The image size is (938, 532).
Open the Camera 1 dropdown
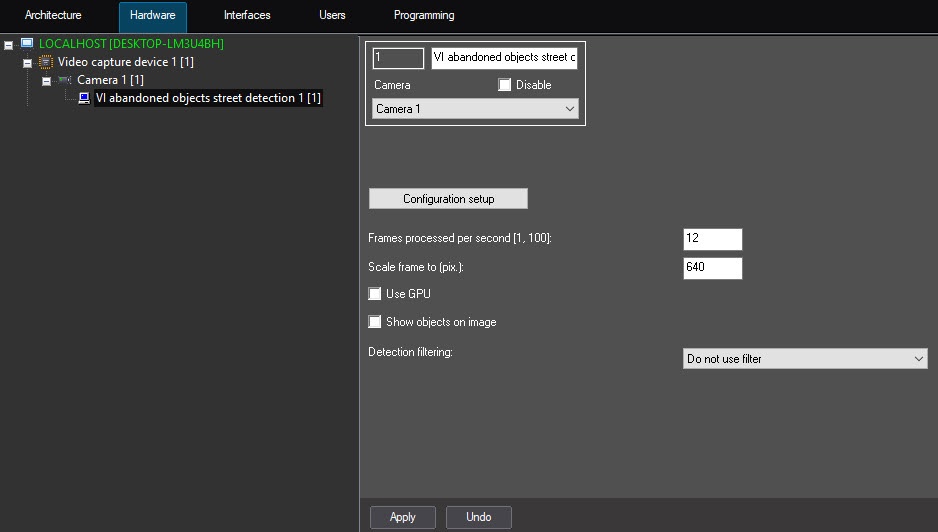tap(475, 109)
